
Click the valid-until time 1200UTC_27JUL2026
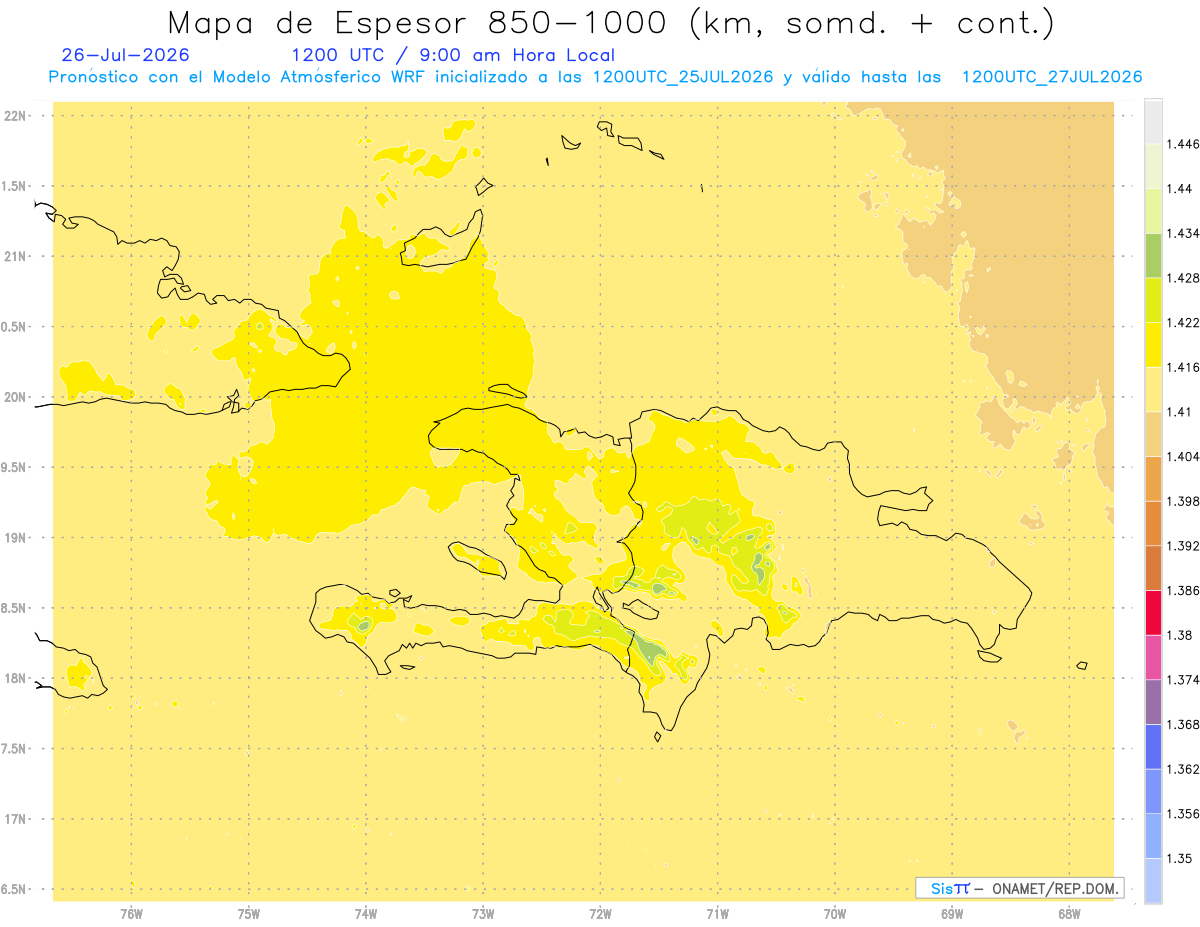tap(1052, 77)
